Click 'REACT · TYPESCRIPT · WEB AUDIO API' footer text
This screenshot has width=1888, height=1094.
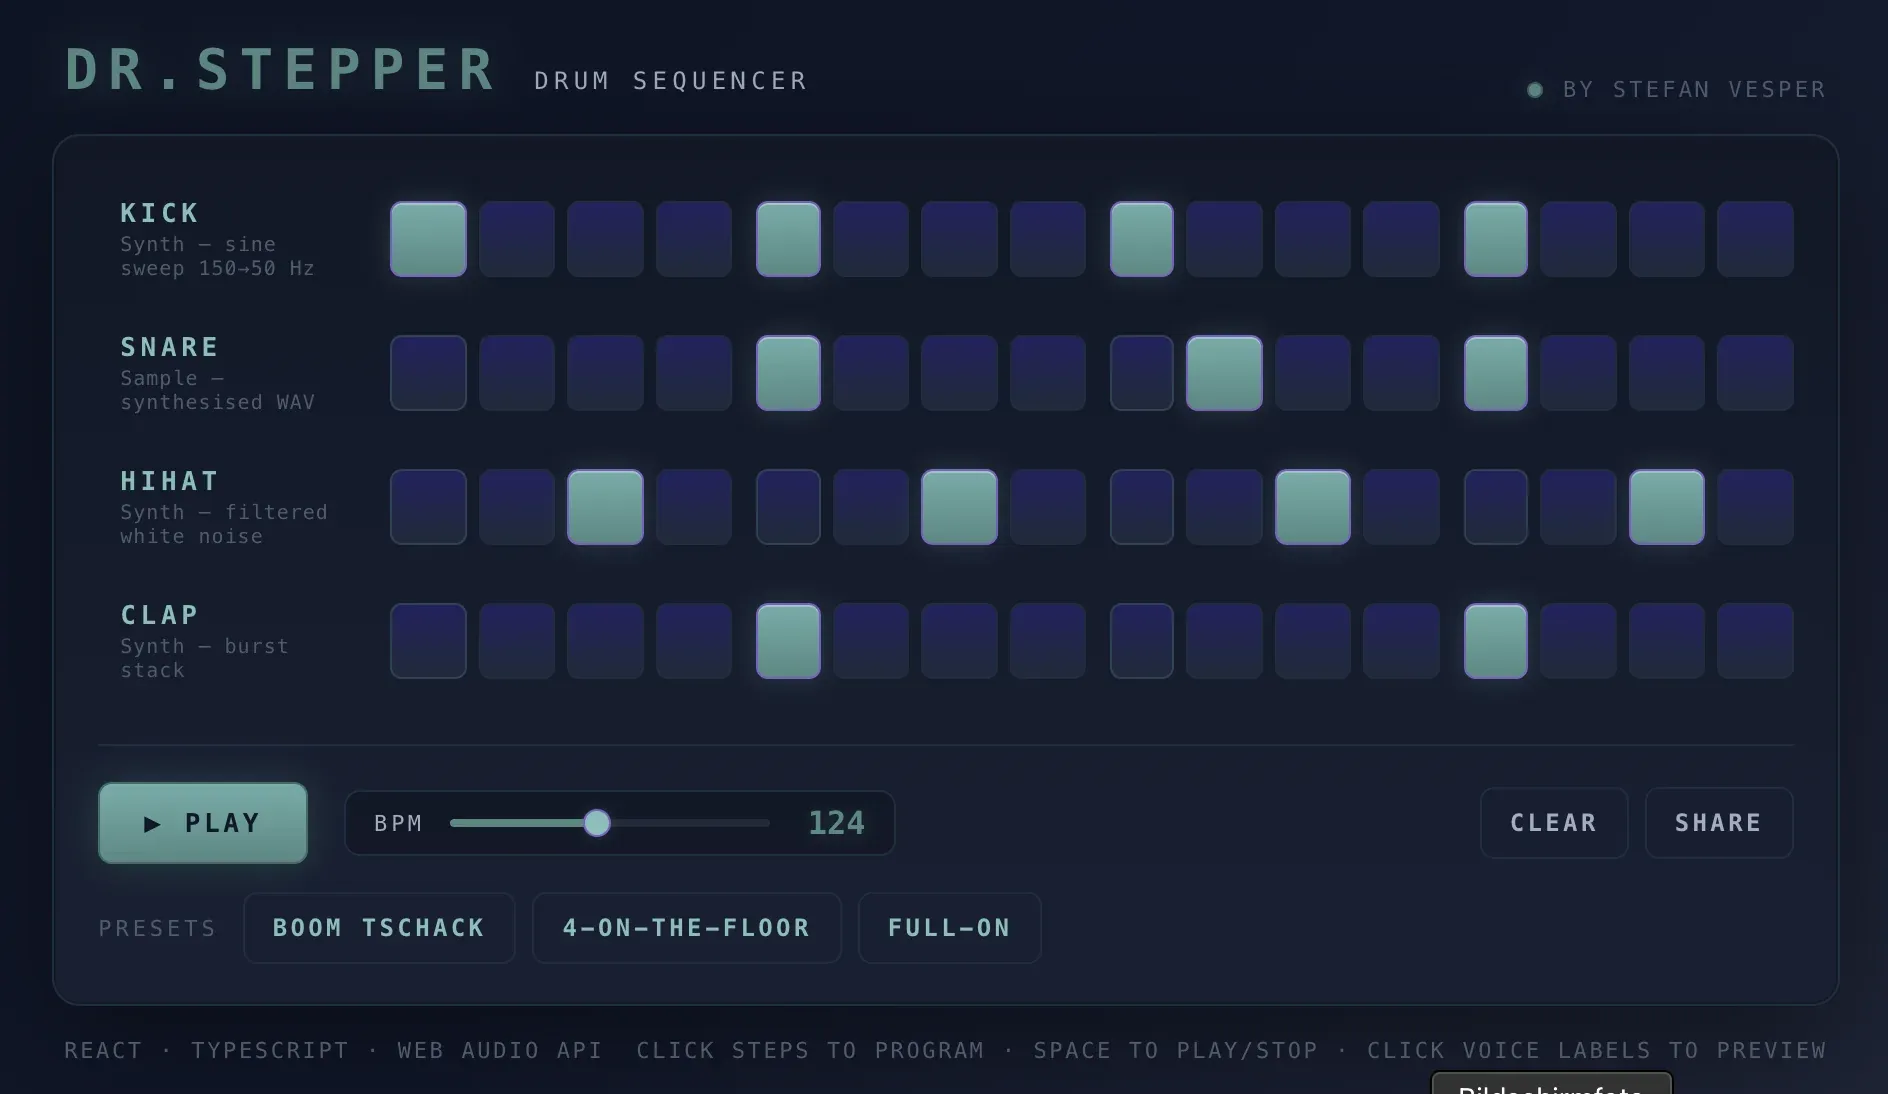[x=333, y=1051]
